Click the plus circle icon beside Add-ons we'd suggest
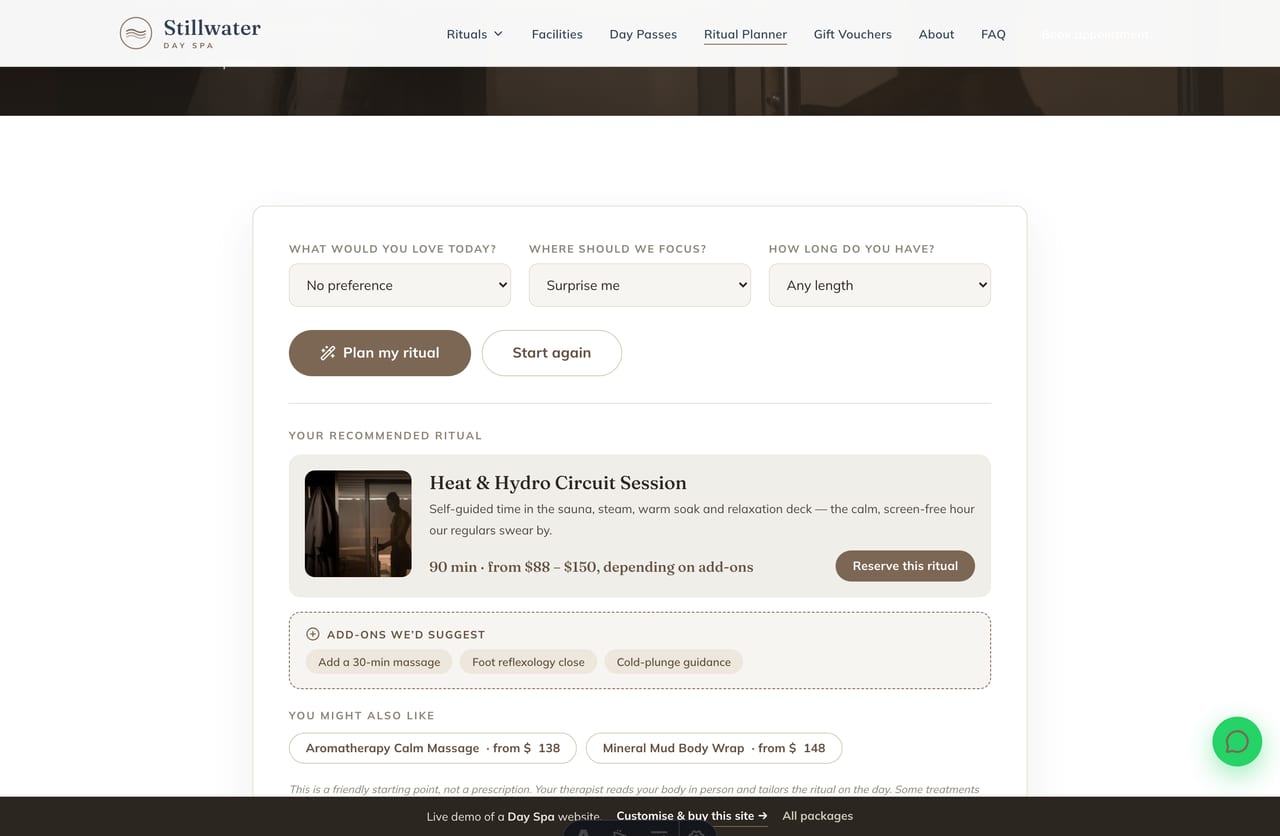The image size is (1280, 836). tap(313, 634)
